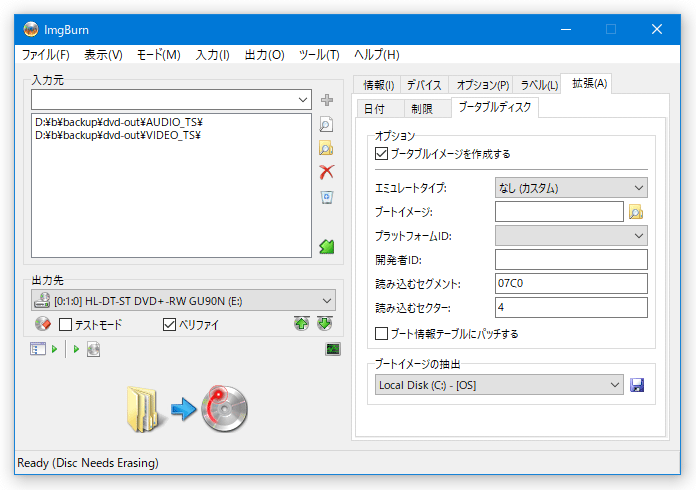Select the AUDIO_TS source entry

click(x=119, y=122)
